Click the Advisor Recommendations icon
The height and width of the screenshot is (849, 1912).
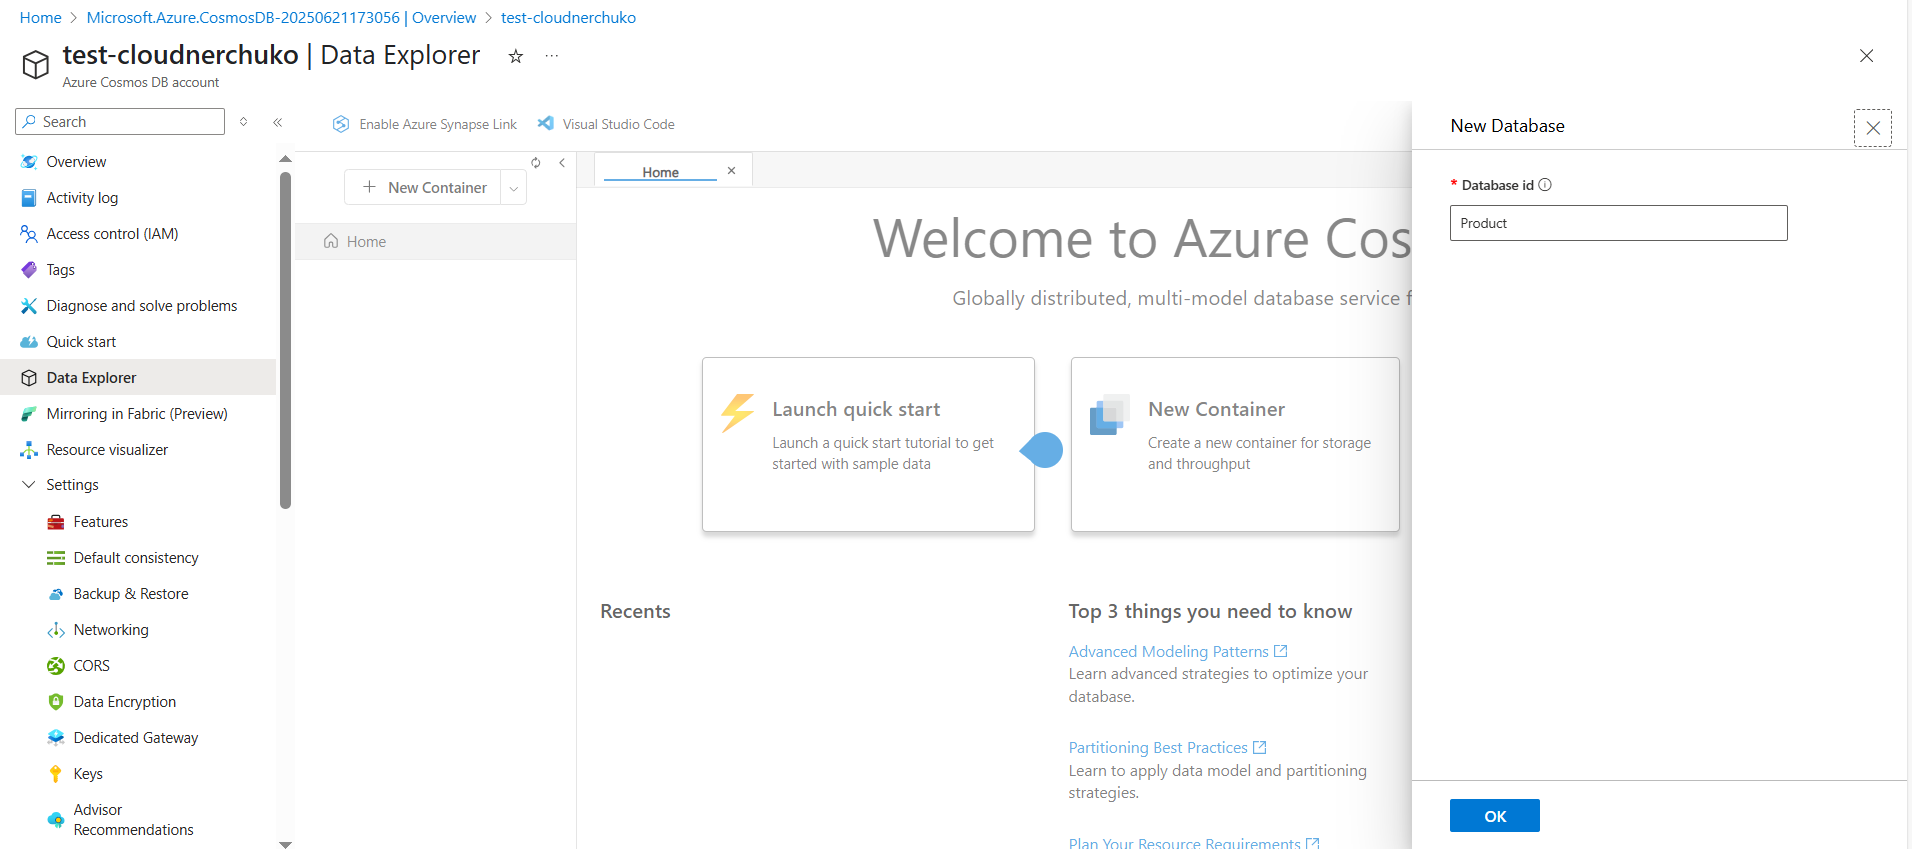click(56, 820)
